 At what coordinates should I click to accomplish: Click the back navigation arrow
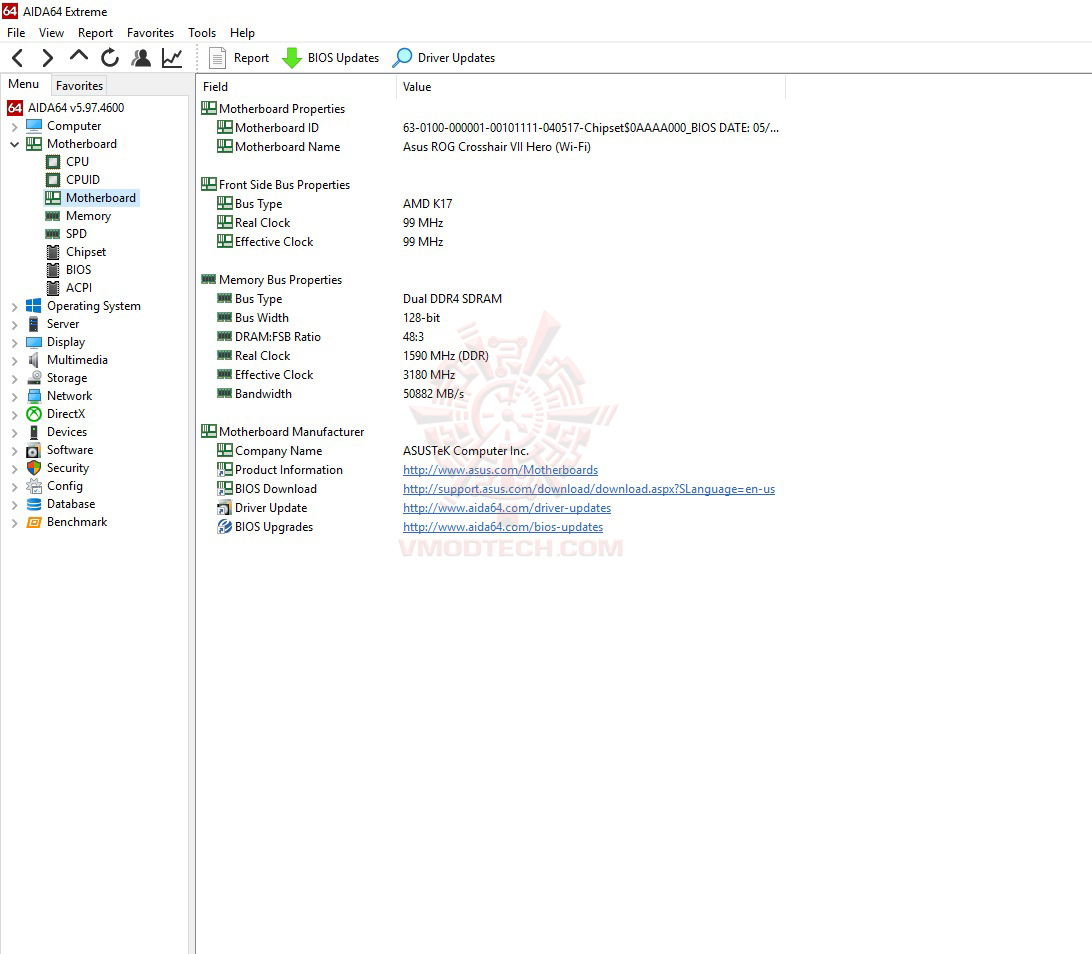[x=16, y=58]
